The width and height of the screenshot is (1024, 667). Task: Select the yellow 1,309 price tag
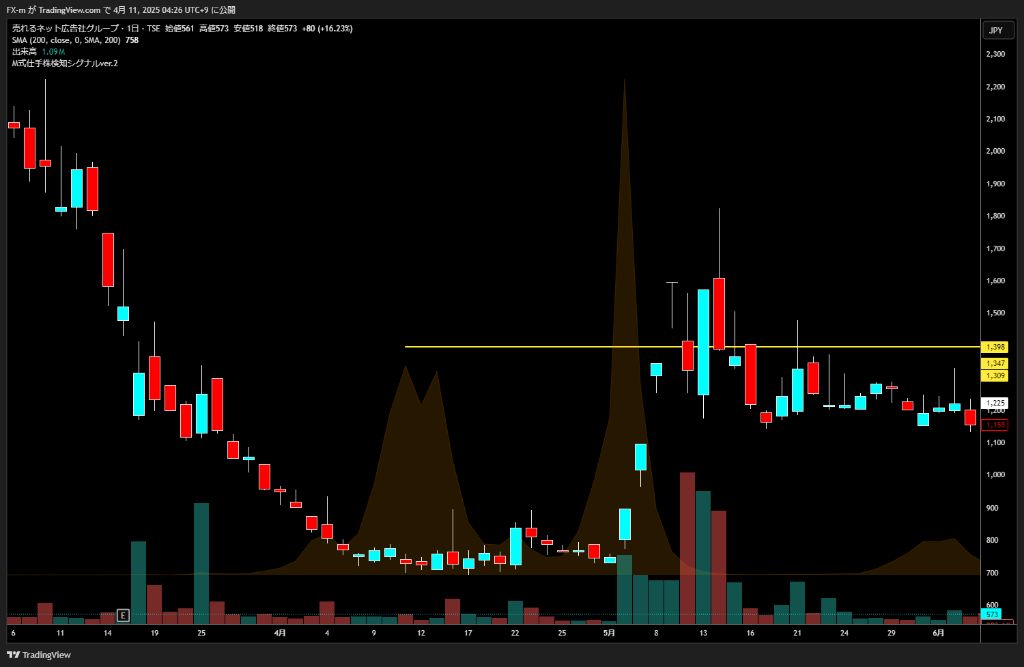click(x=995, y=376)
